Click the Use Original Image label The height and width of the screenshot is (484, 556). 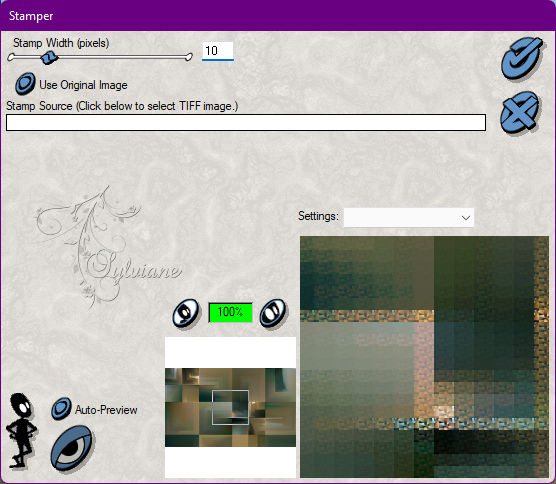point(83,85)
